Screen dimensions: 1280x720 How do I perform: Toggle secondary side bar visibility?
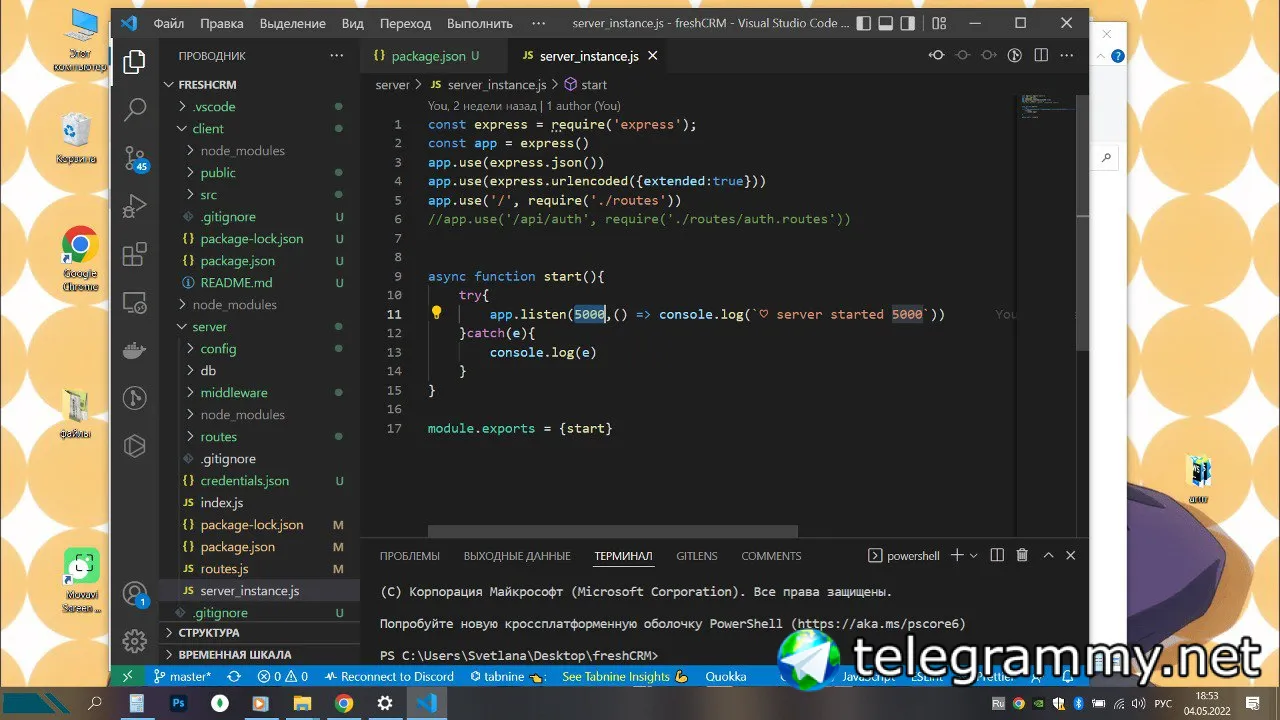click(910, 23)
